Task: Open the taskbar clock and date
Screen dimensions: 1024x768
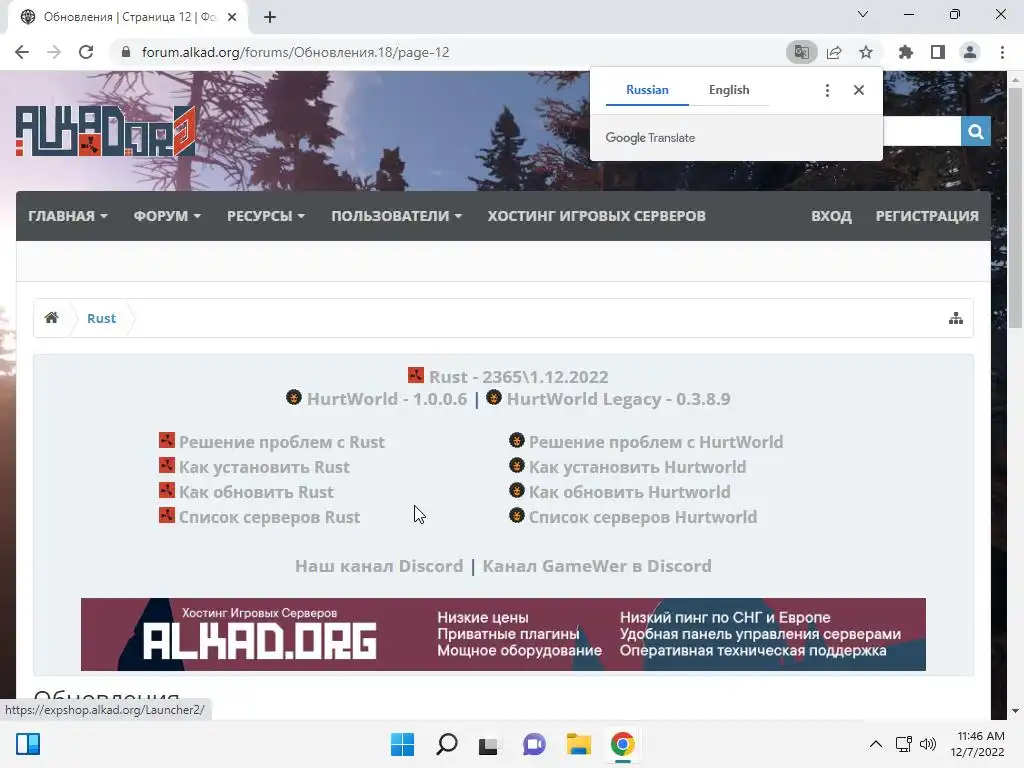Action: (978, 744)
